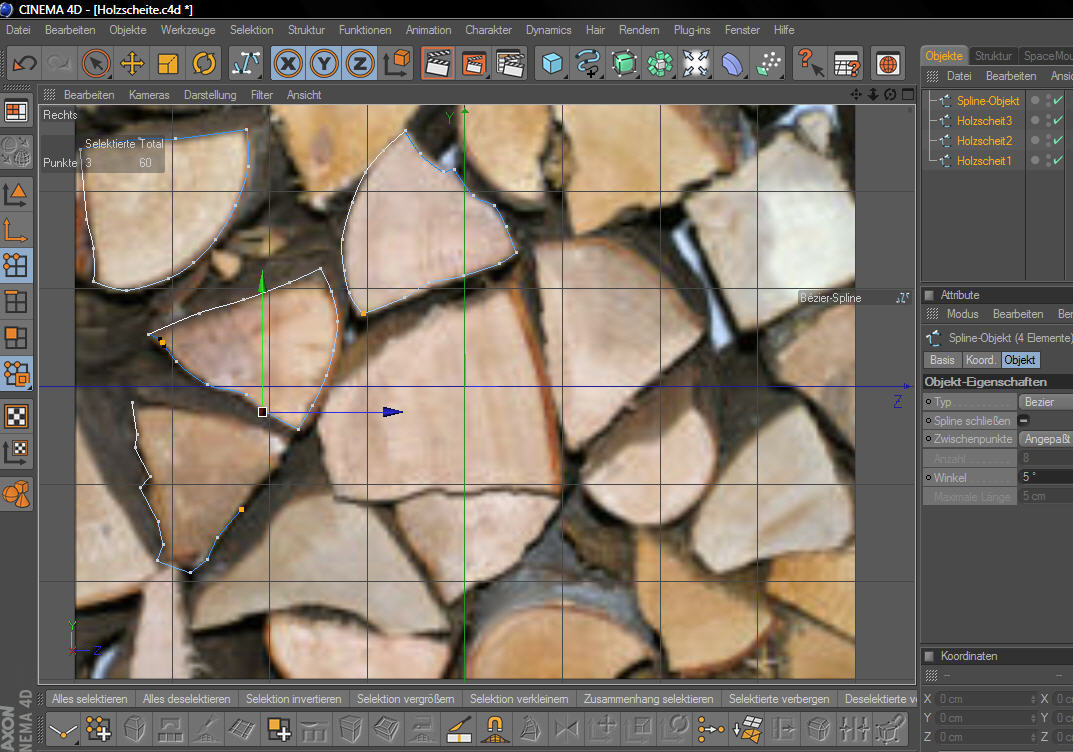Click the Undo arrow icon
The image size is (1073, 752).
pos(24,64)
